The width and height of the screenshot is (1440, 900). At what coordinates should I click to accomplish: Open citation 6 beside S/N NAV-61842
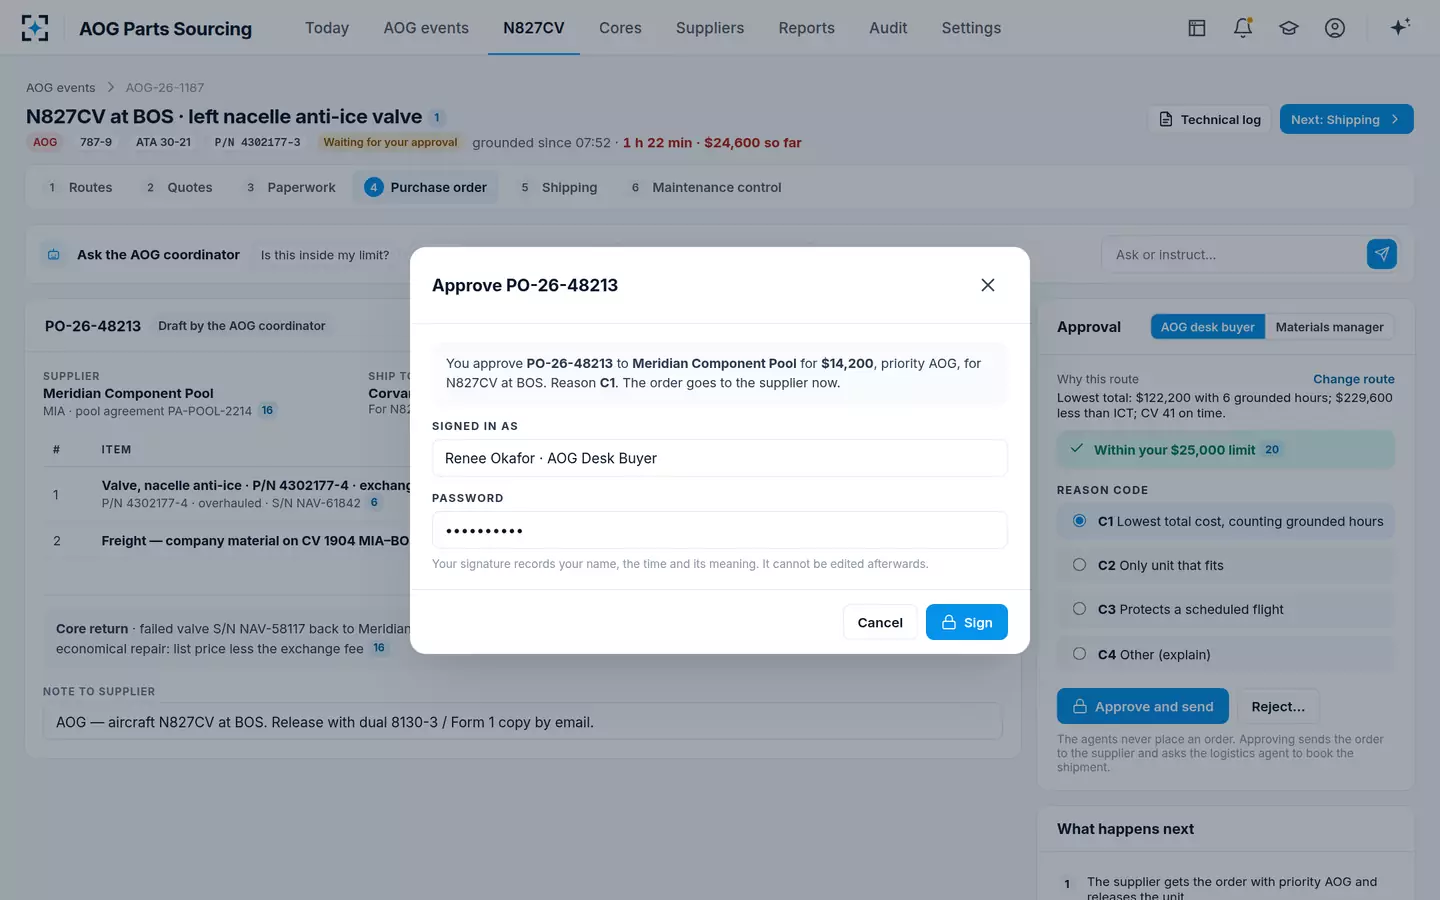(x=375, y=502)
